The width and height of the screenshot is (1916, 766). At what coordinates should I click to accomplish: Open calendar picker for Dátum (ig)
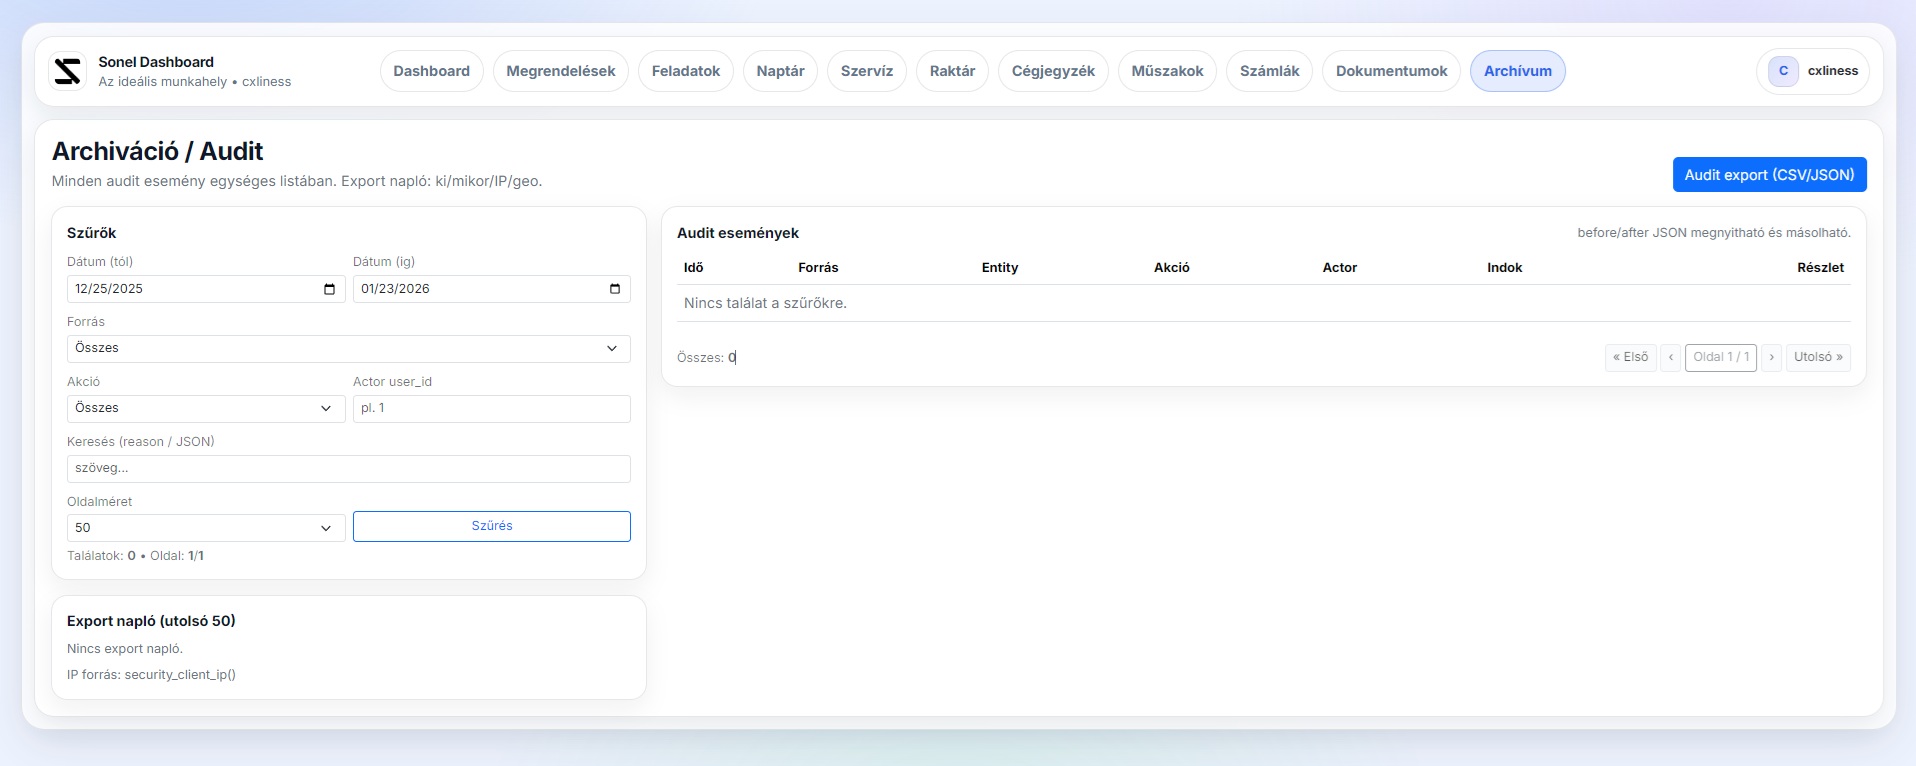pyautogui.click(x=614, y=289)
